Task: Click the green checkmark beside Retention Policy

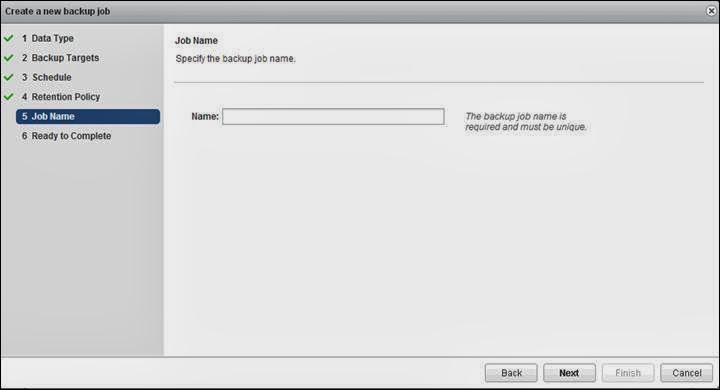Action: tap(8, 97)
